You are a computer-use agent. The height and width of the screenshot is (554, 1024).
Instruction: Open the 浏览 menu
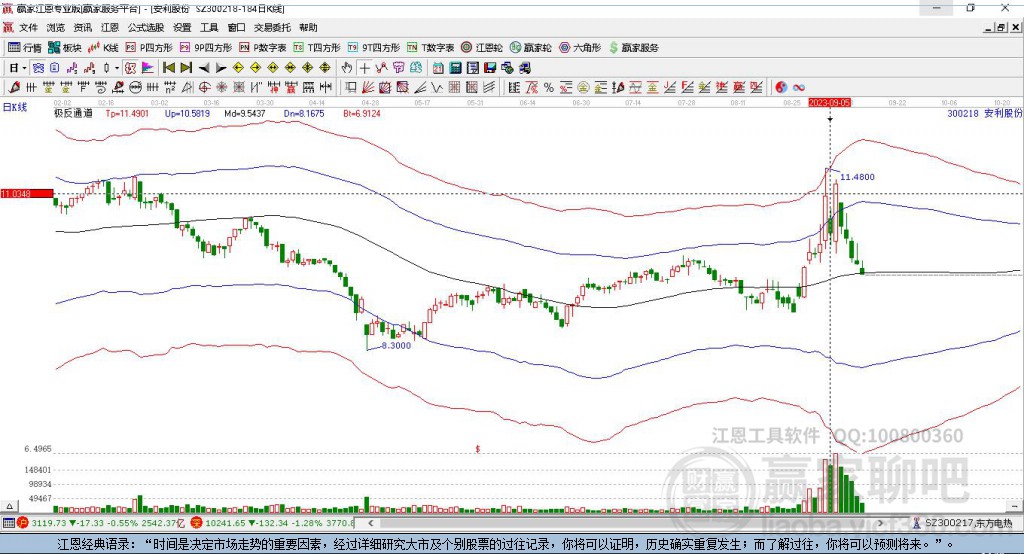(56, 27)
